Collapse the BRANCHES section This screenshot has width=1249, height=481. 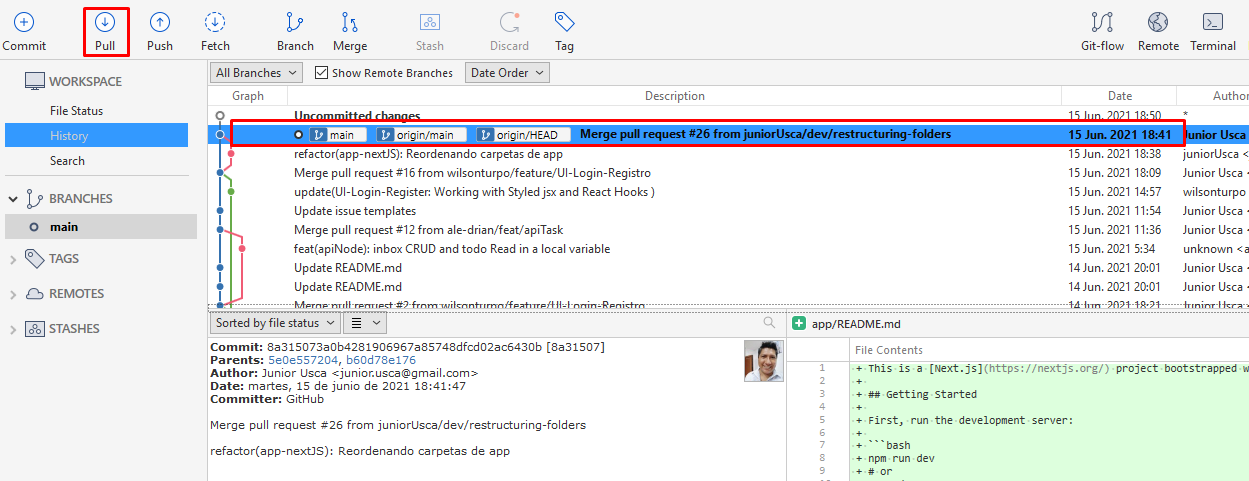(x=14, y=198)
